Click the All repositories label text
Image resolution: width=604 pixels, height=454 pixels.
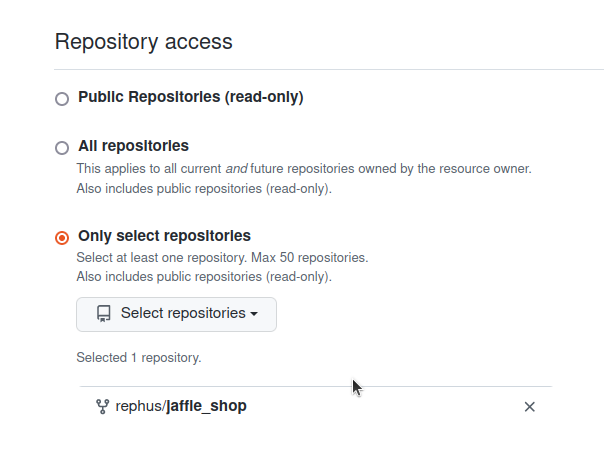point(133,146)
